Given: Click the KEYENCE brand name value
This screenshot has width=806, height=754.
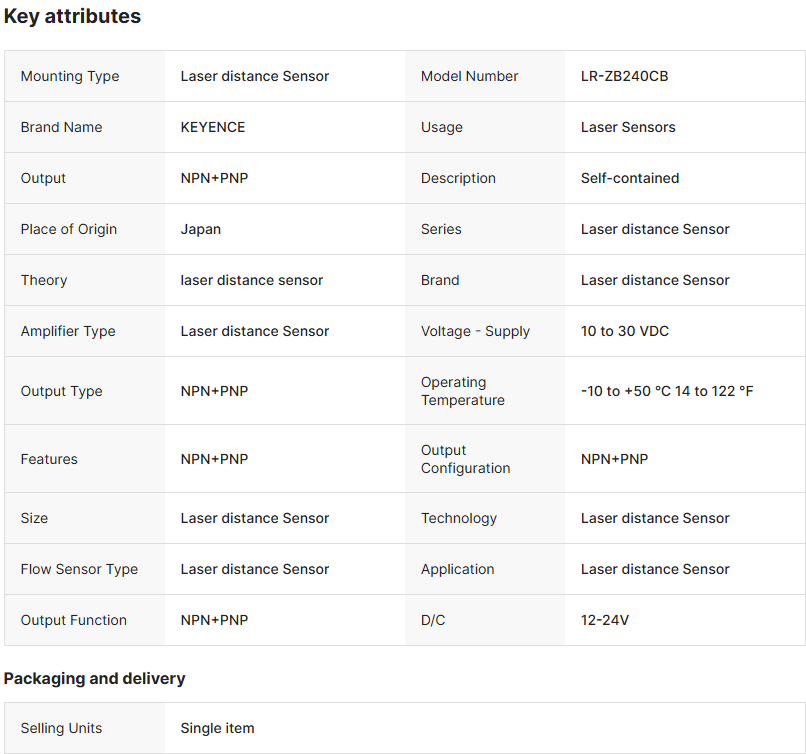Looking at the screenshot, I should point(212,127).
